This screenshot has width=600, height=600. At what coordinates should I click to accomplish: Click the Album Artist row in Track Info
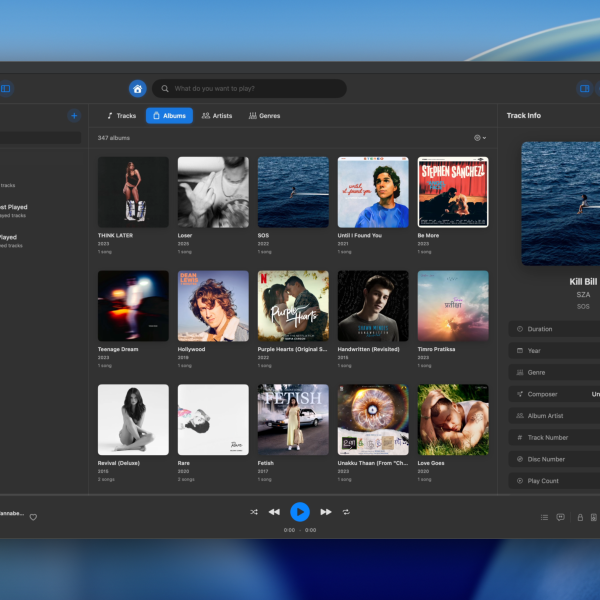point(554,416)
